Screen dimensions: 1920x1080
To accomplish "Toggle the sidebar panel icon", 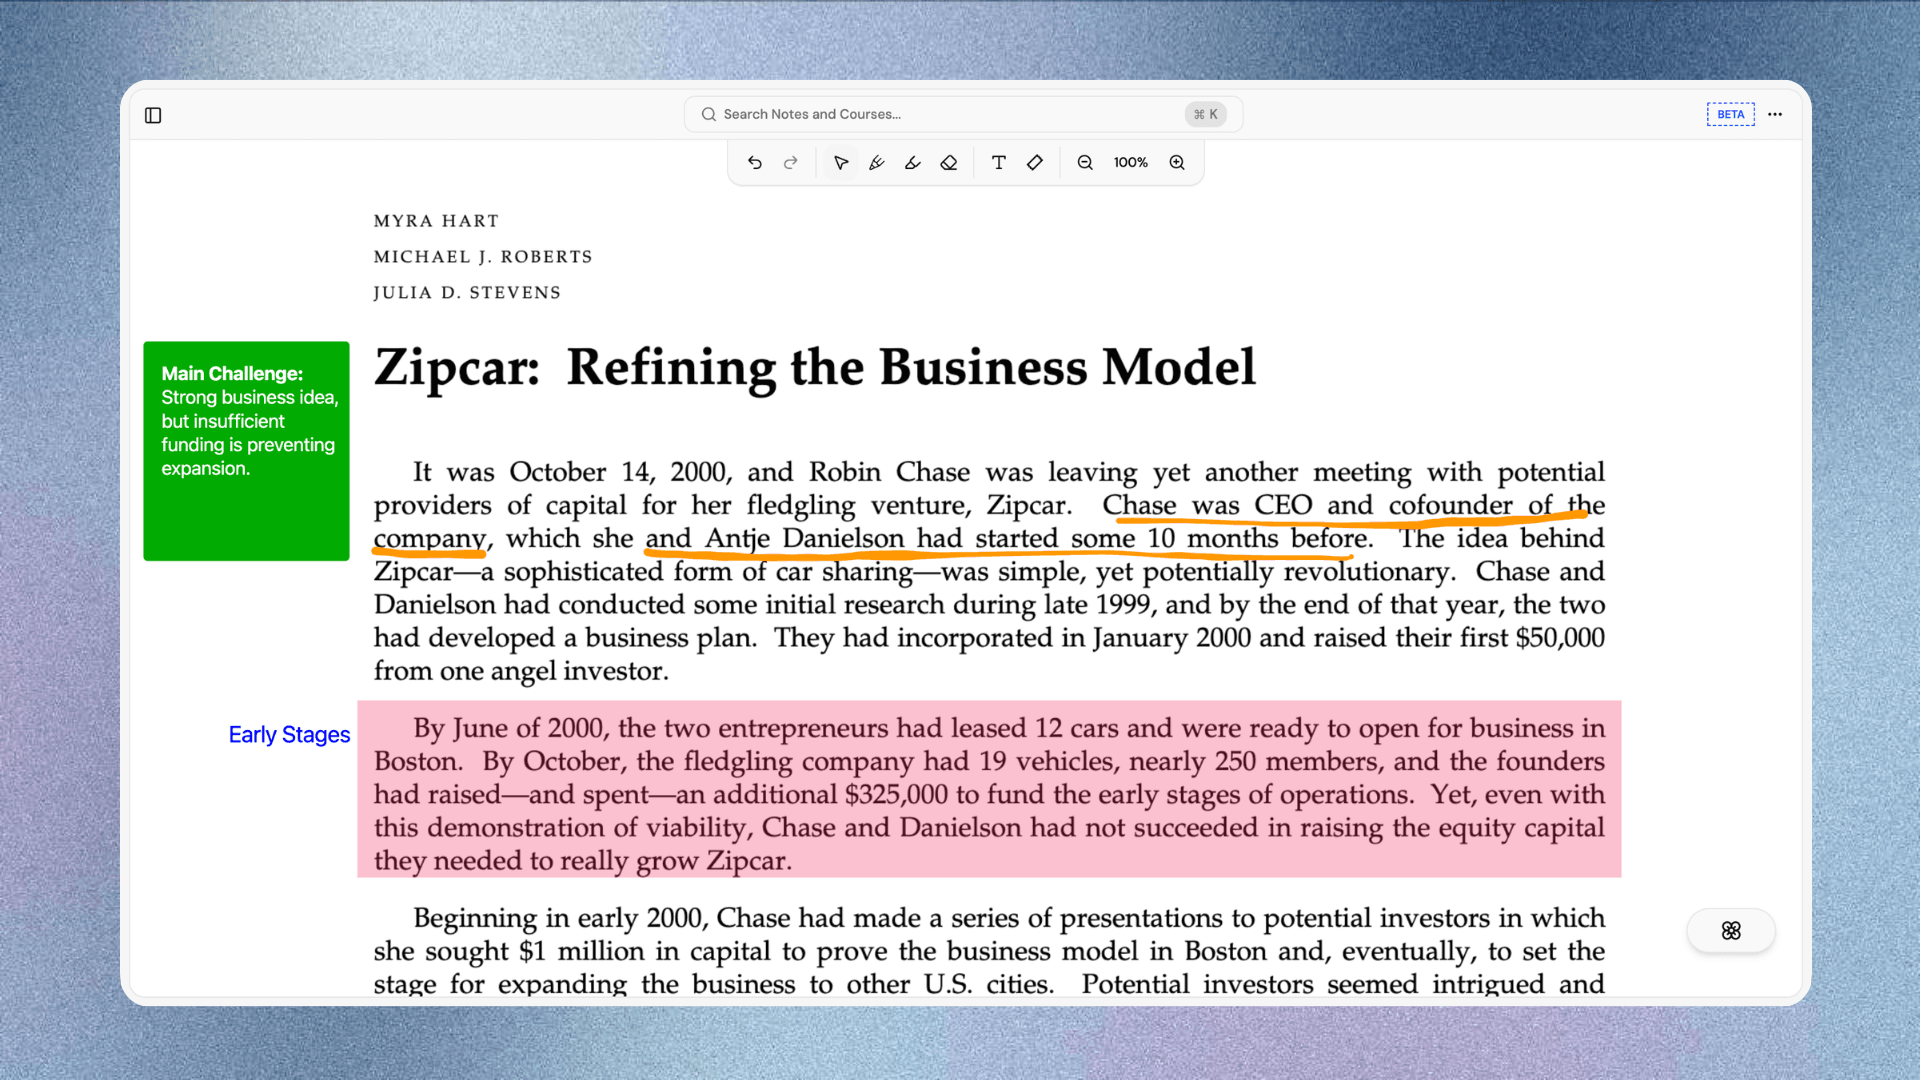I will (x=153, y=115).
